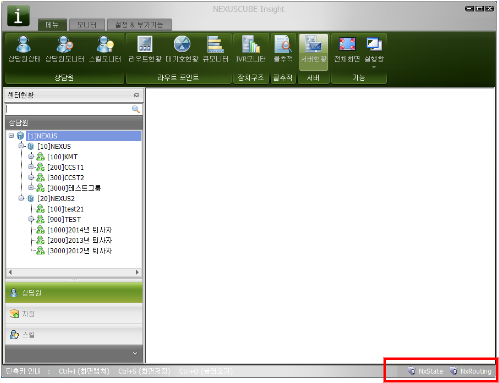Click the [20]NEXUS2 cube icon
This screenshot has width=499, height=383.
31,198
